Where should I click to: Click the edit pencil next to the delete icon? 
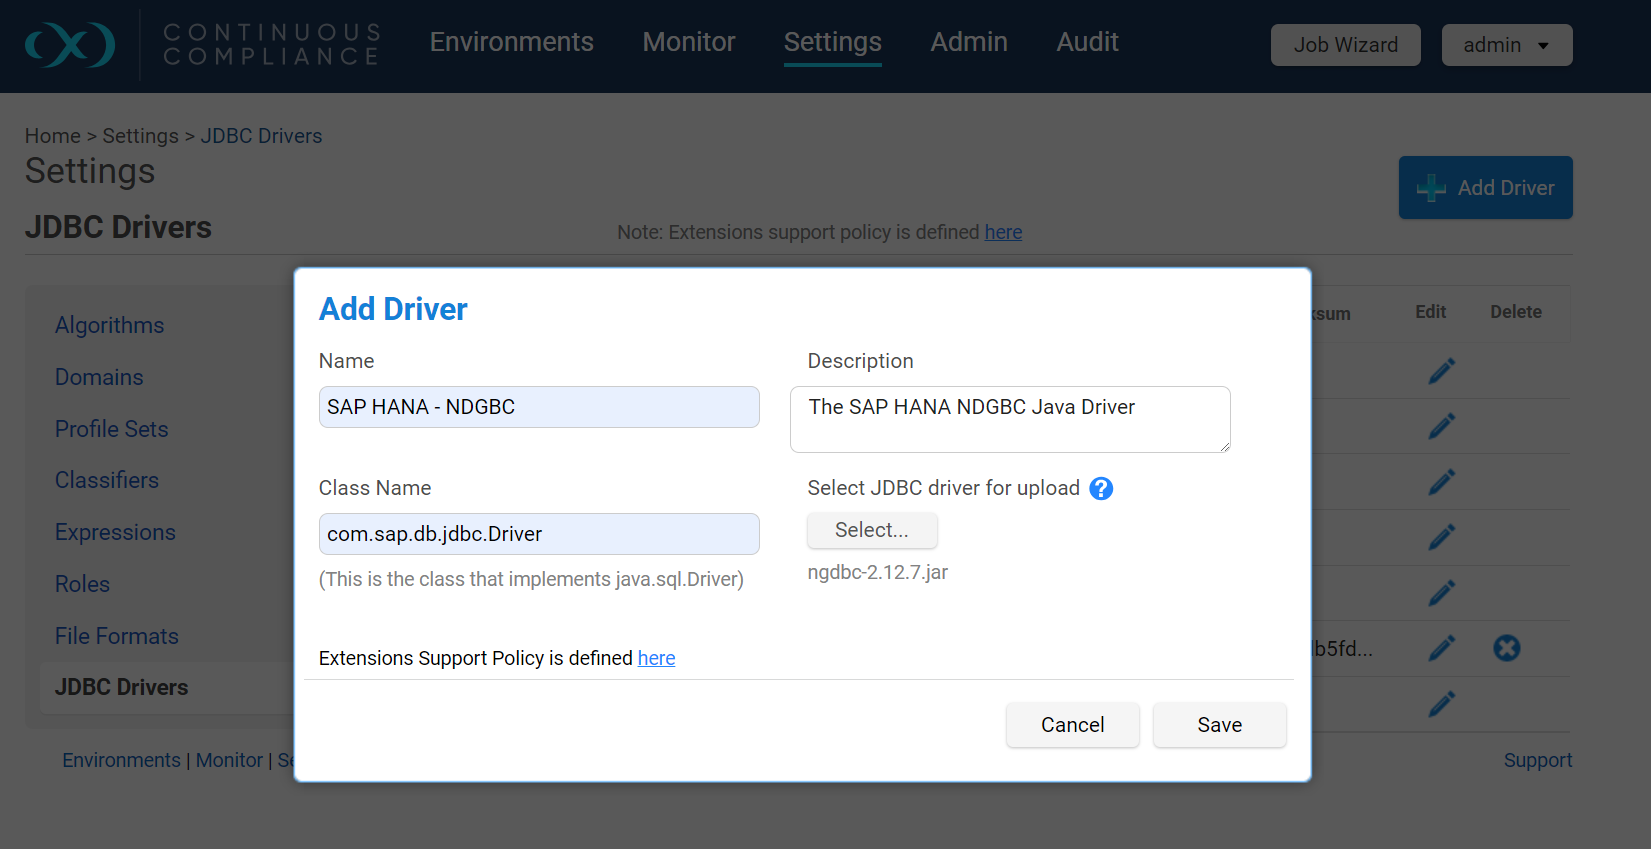point(1441,648)
